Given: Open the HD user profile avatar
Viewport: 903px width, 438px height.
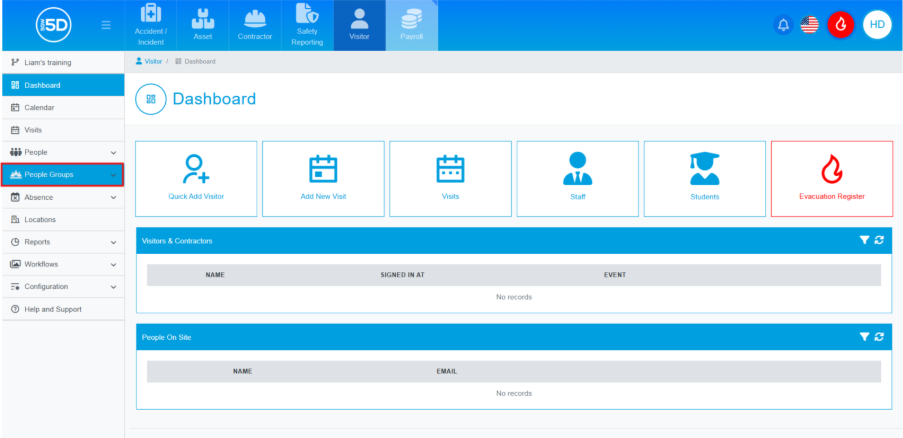Looking at the screenshot, I should tap(877, 24).
